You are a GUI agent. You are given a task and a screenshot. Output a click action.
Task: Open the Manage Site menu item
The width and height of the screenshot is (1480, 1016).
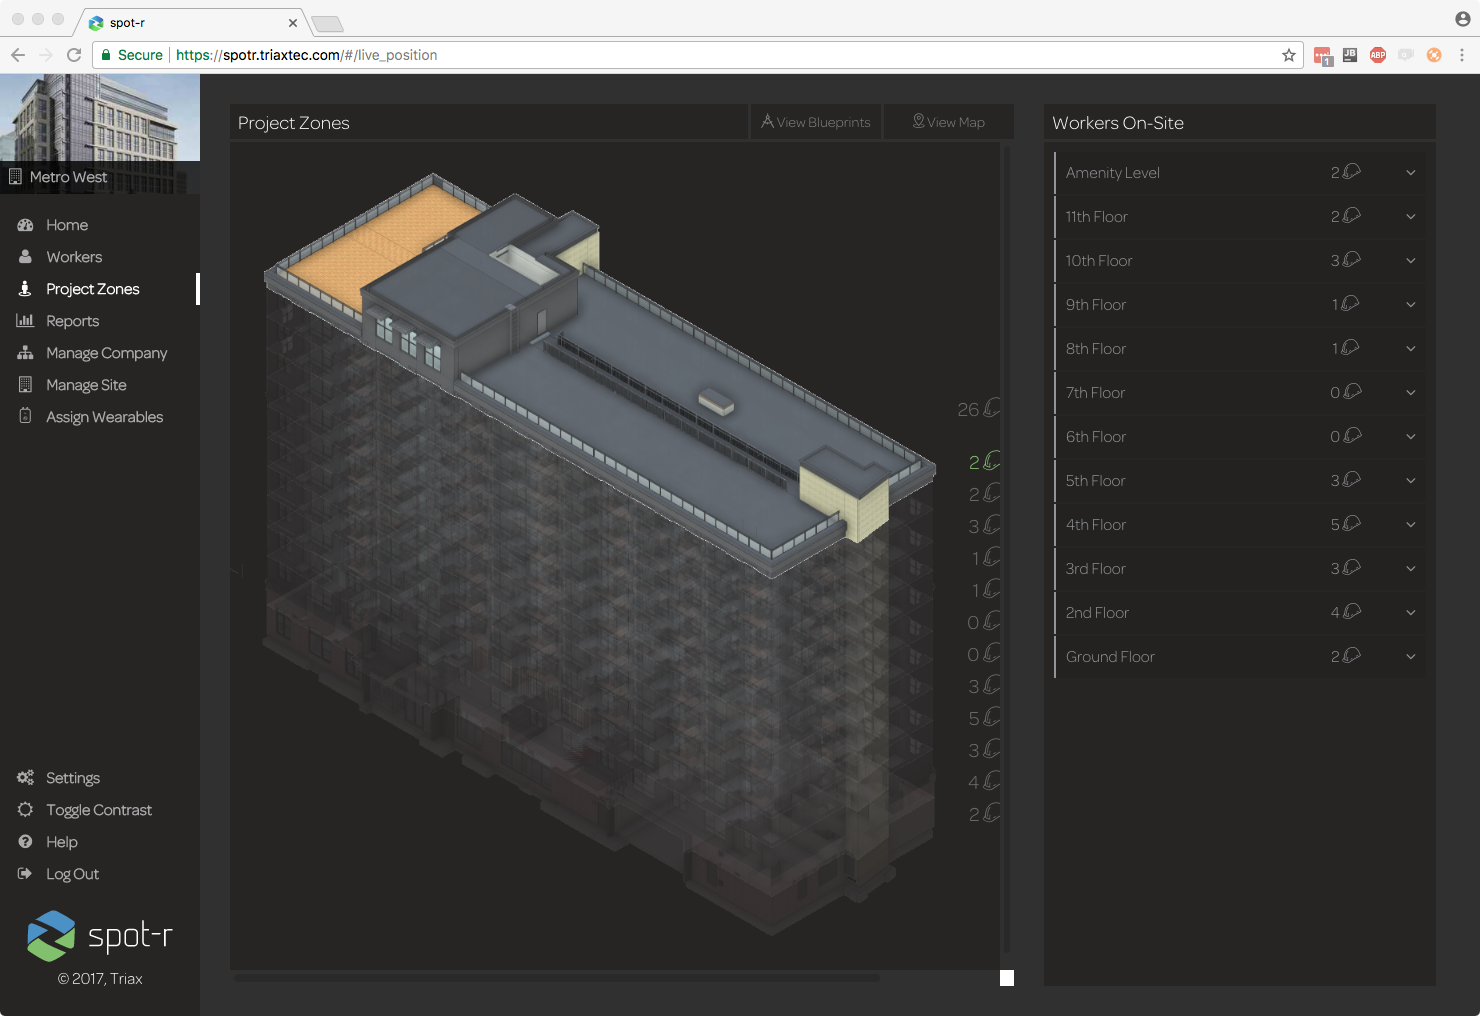pyautogui.click(x=86, y=385)
